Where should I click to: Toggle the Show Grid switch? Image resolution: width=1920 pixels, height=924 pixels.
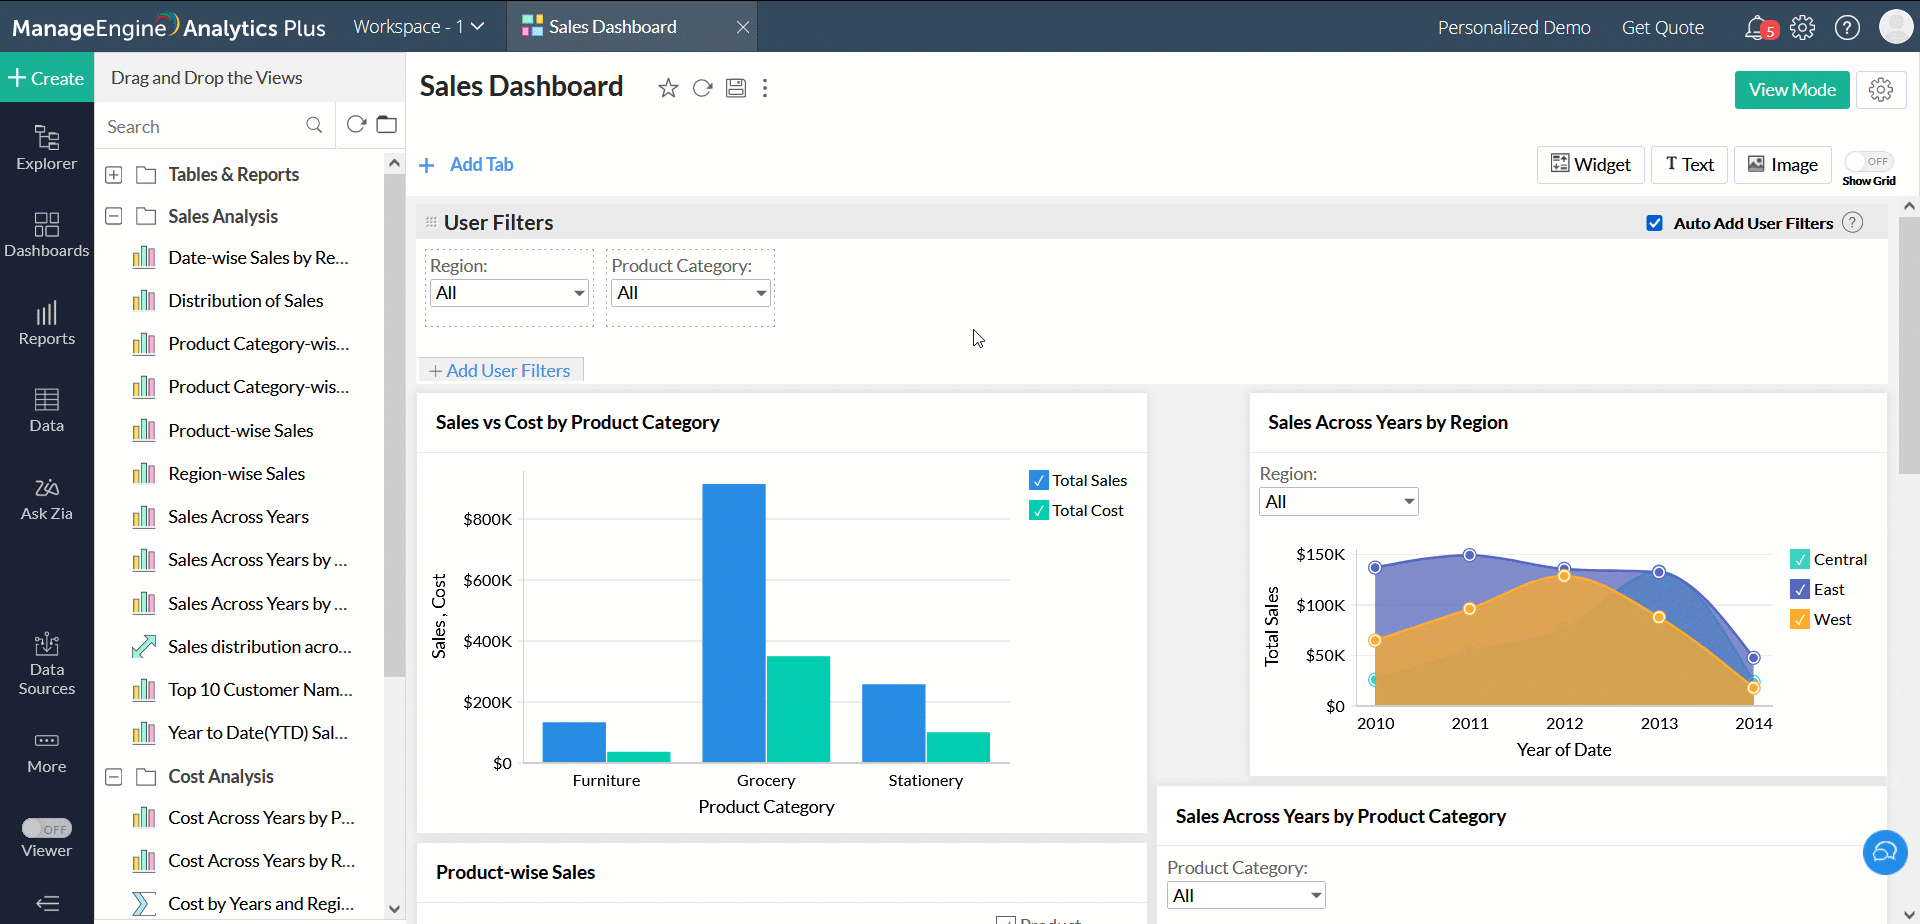(1868, 162)
